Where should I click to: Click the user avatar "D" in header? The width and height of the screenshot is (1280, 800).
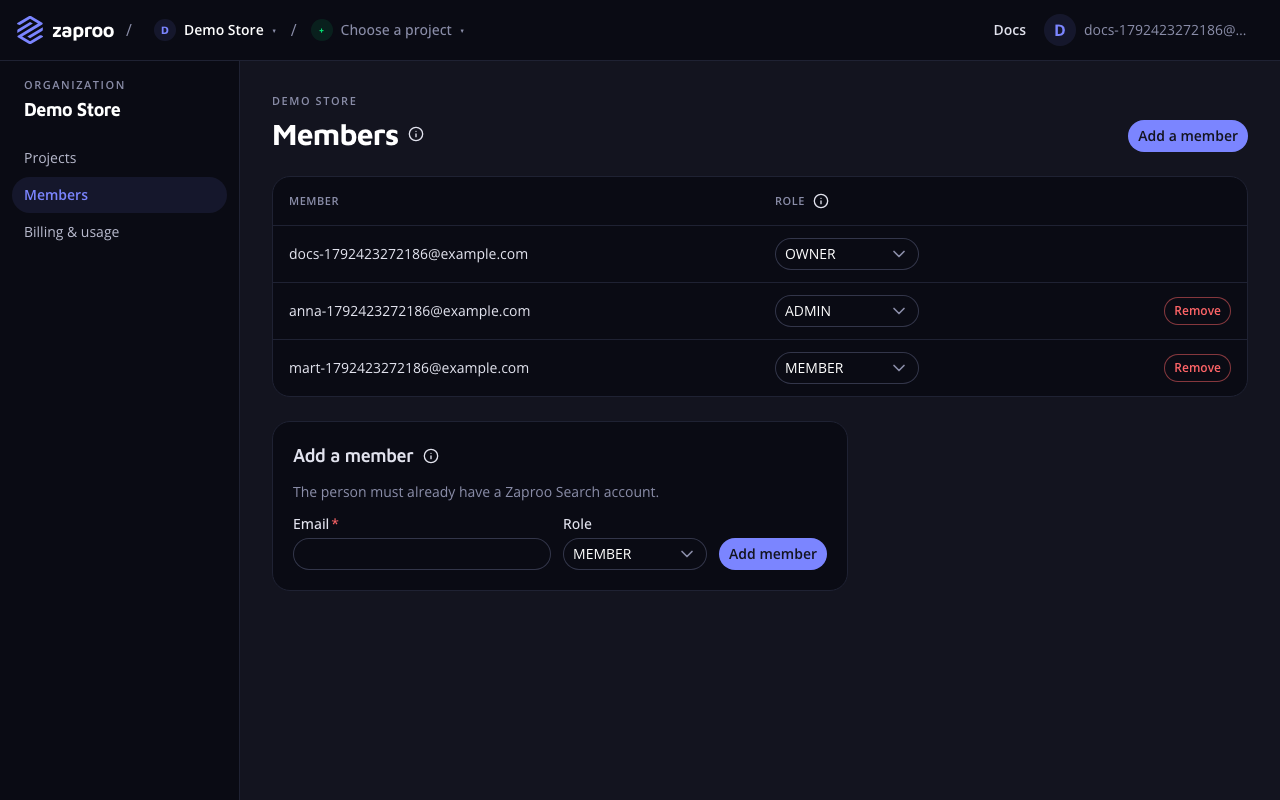1060,30
